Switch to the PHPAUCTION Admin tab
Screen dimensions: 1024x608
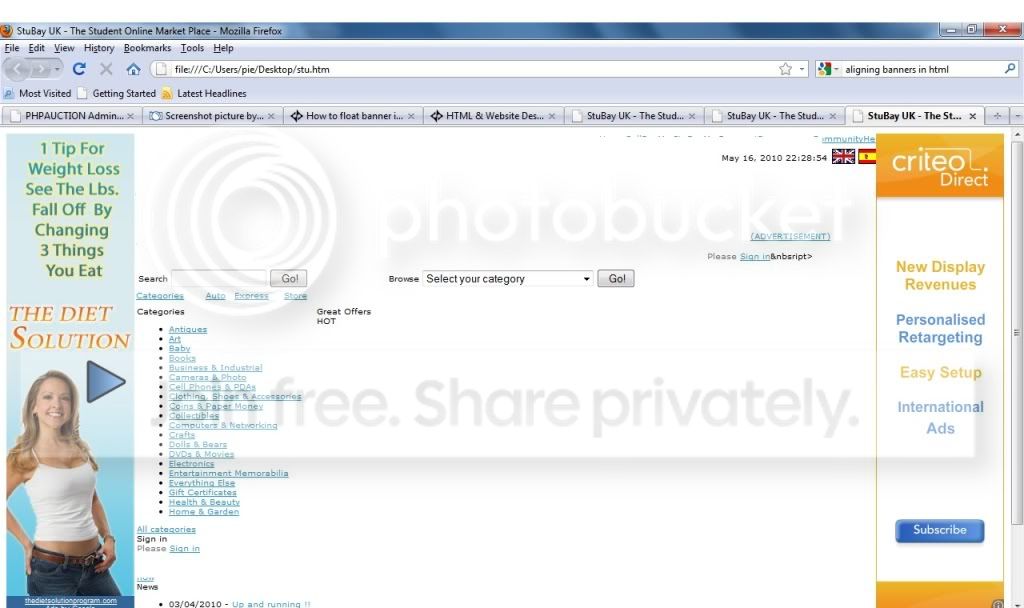pos(71,116)
